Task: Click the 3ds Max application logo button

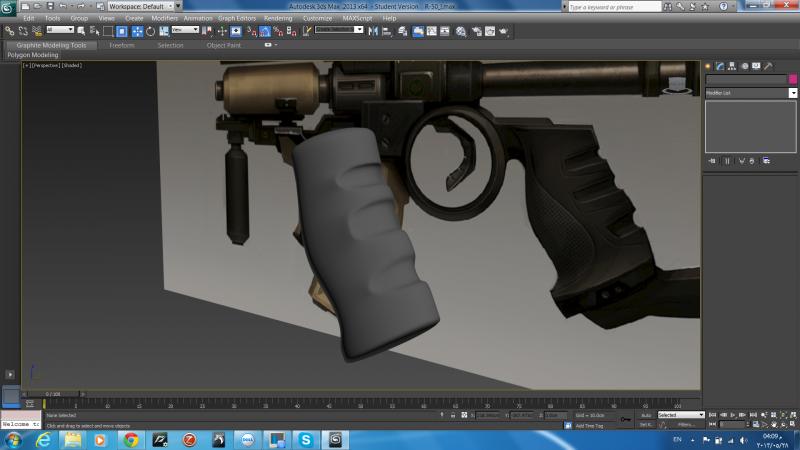Action: (8, 8)
